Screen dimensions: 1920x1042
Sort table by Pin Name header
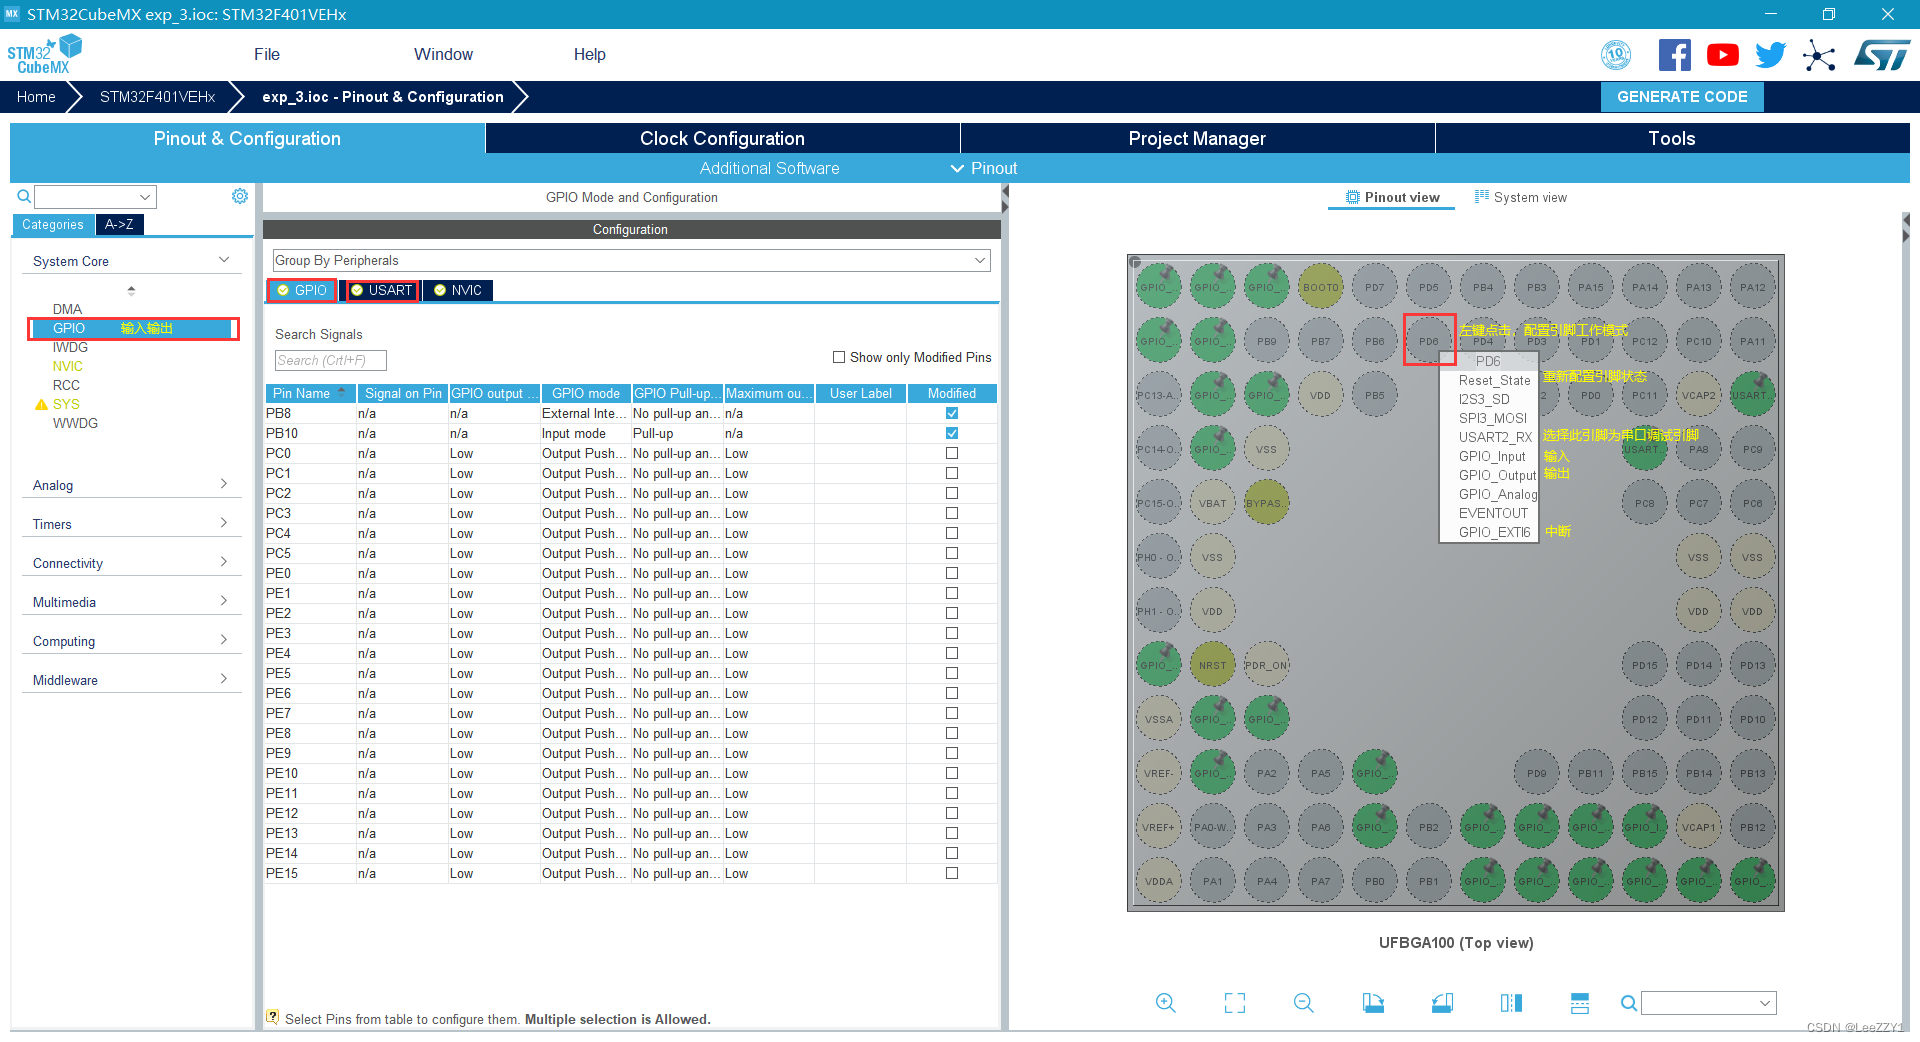pos(310,393)
